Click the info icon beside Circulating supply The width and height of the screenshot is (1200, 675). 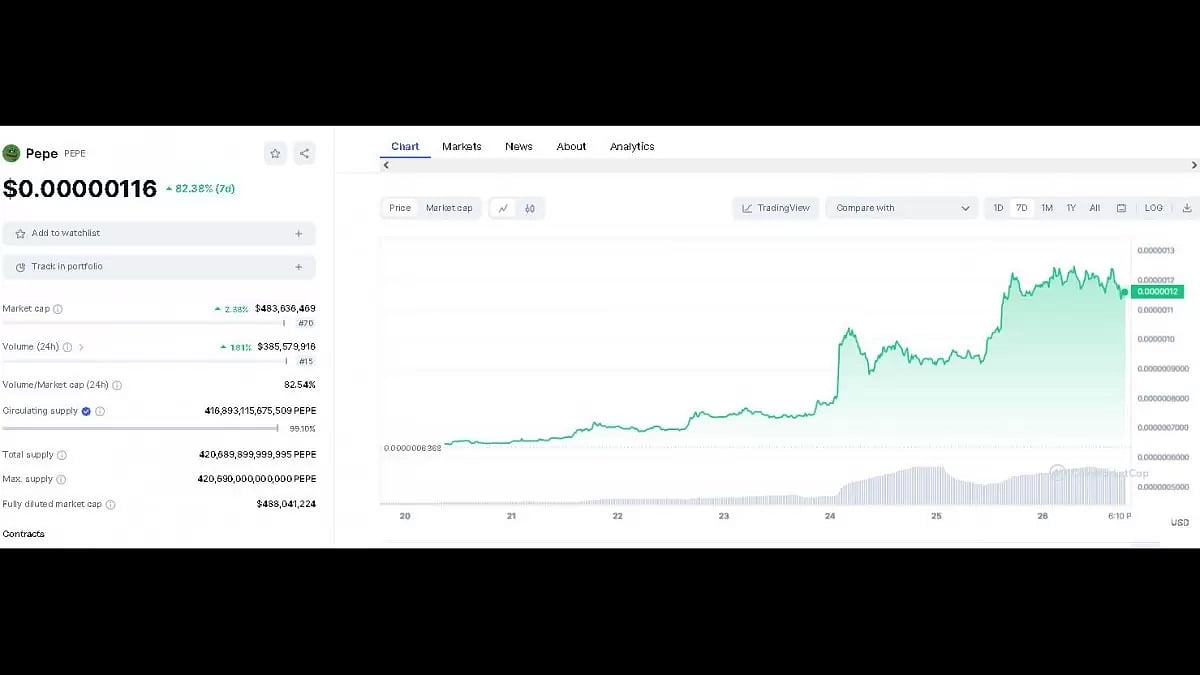click(100, 411)
